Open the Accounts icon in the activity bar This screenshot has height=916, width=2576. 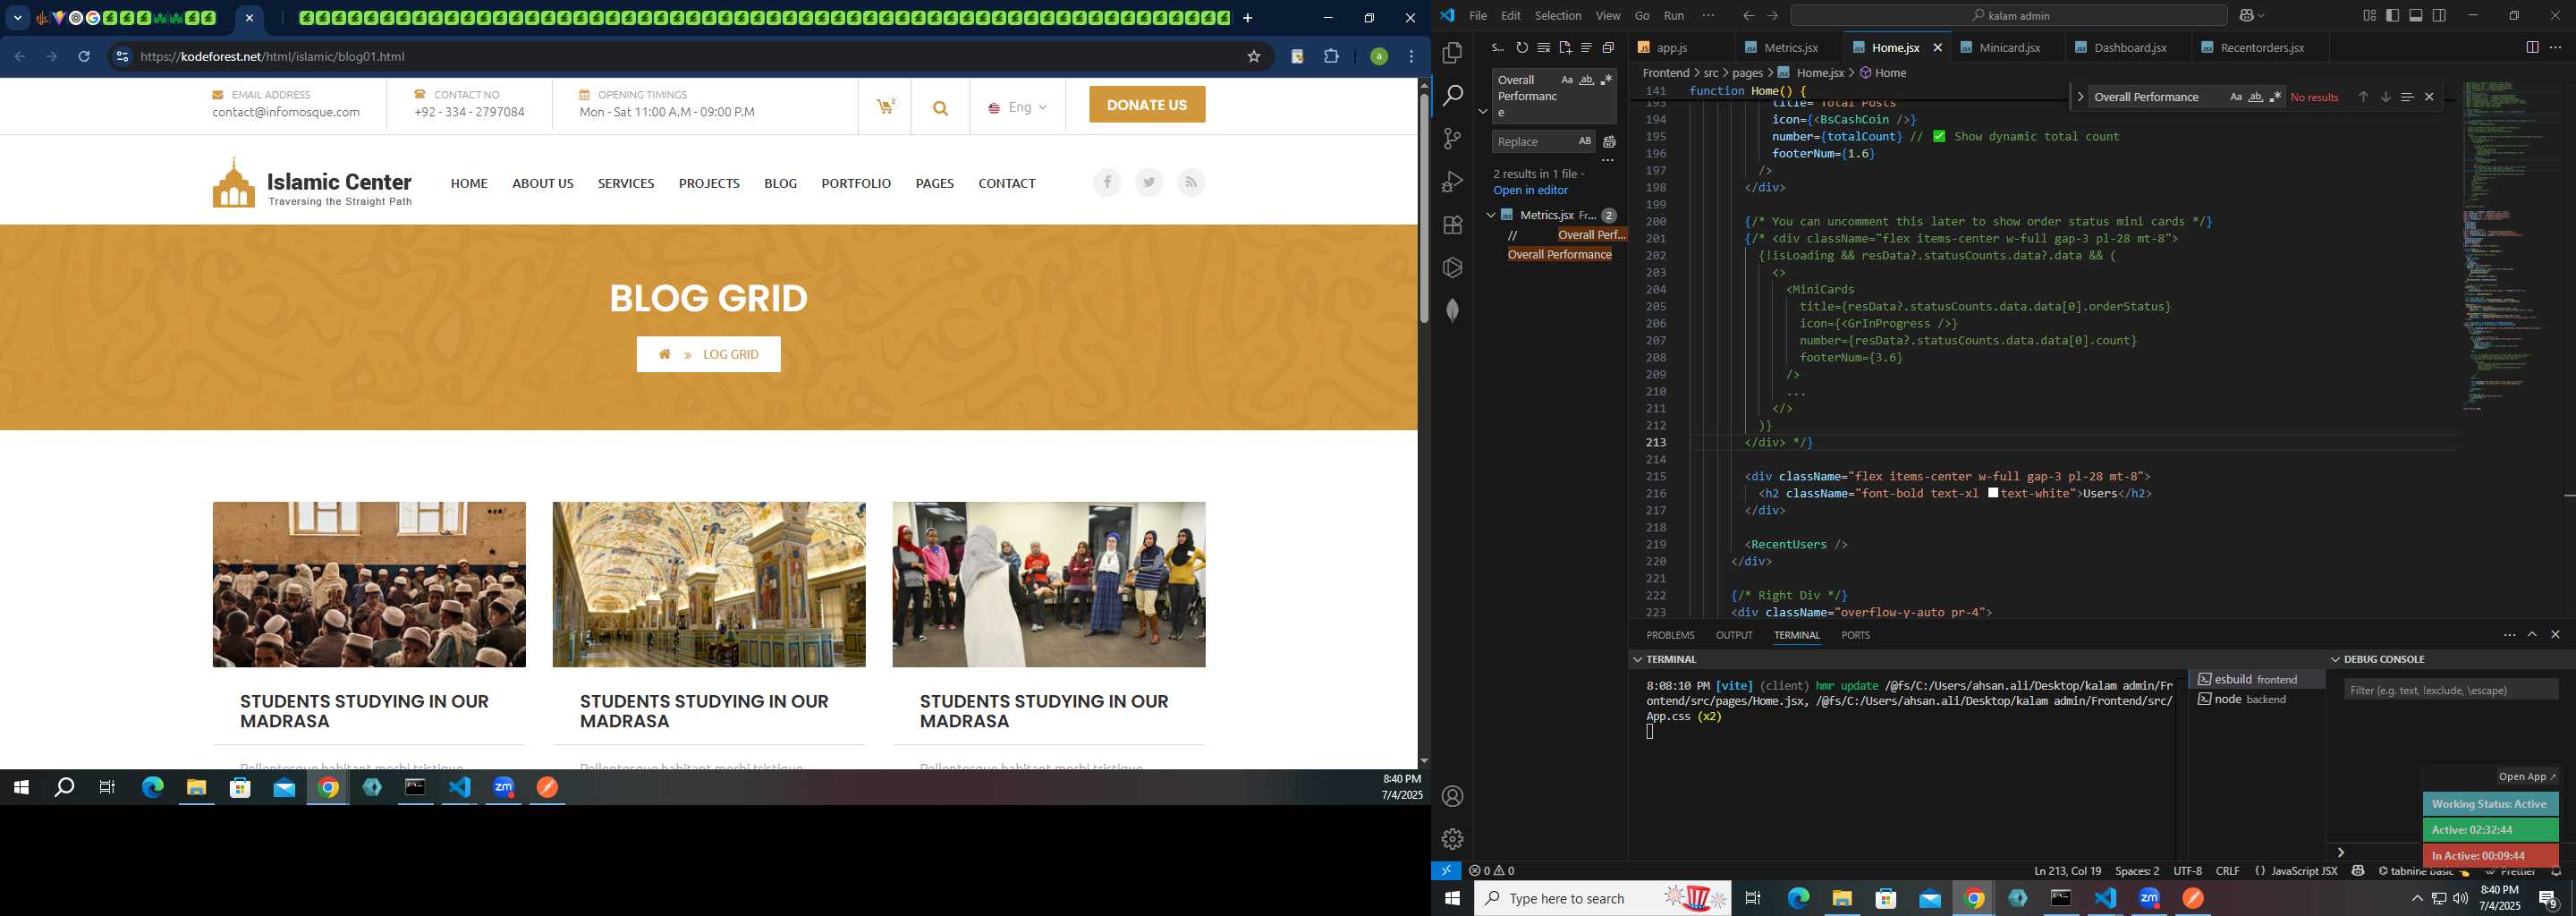pyautogui.click(x=1452, y=796)
